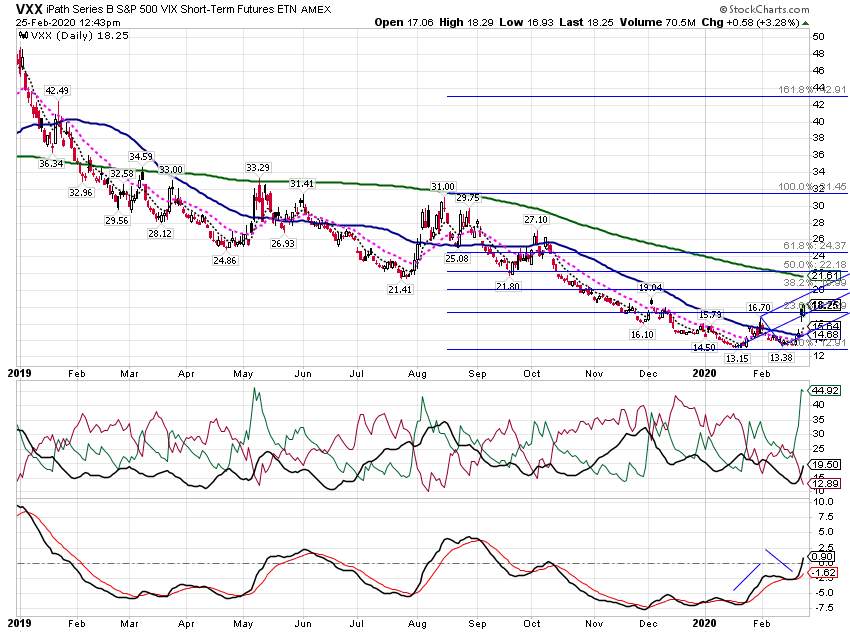Click the 50.0% 22.18 Fibonacci label
850x633 pixels.
click(815, 264)
